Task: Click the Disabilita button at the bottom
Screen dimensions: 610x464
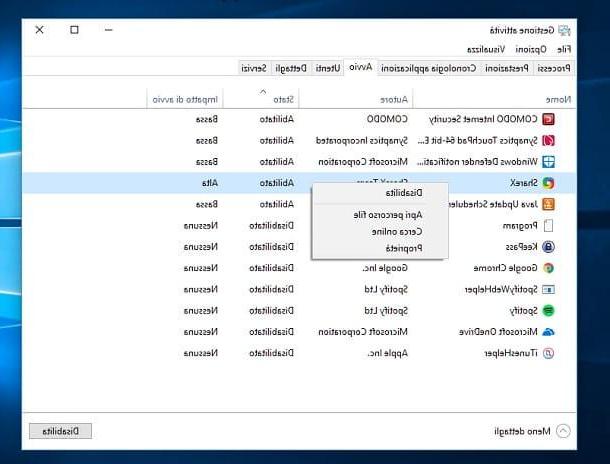Action: (60, 431)
